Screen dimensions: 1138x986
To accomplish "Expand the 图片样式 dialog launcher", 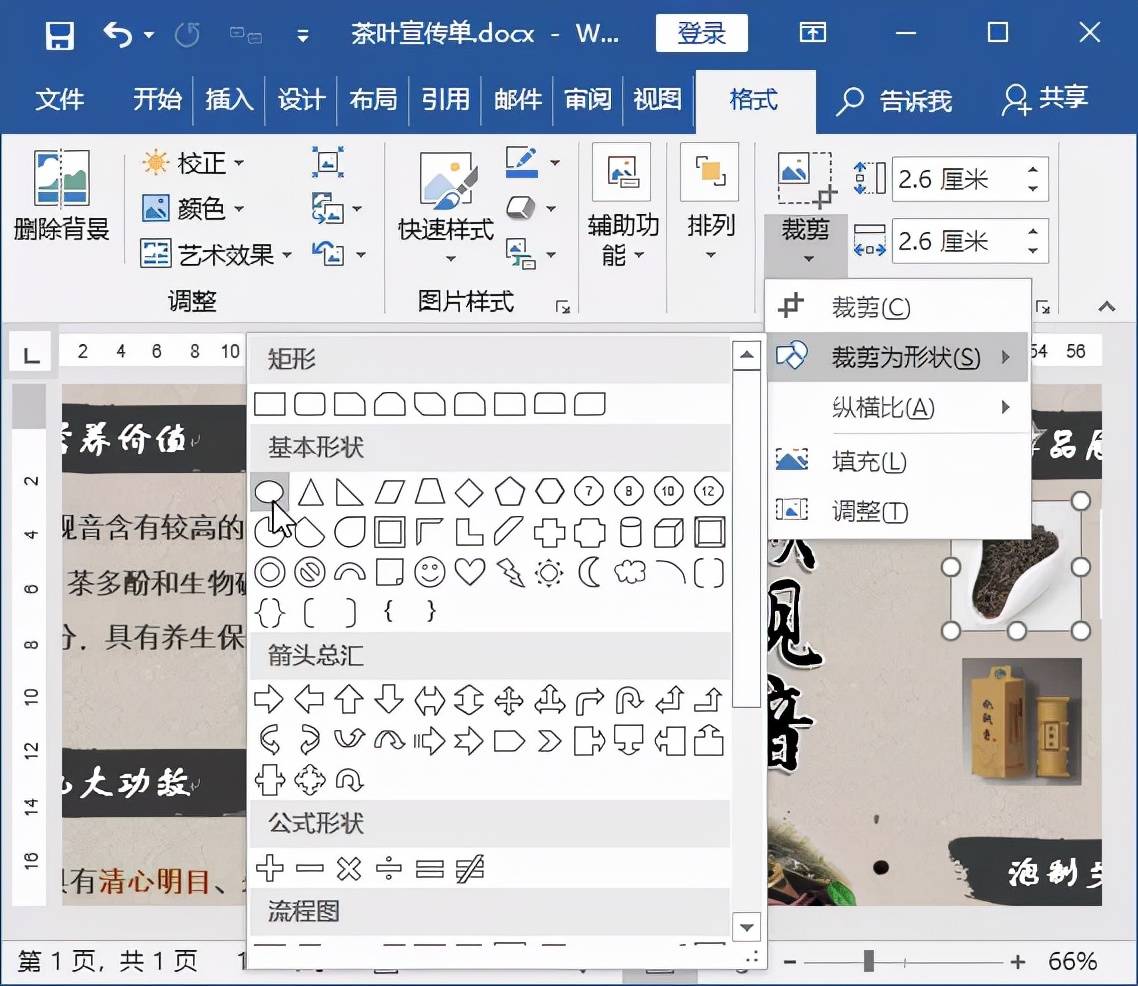I will (x=562, y=307).
